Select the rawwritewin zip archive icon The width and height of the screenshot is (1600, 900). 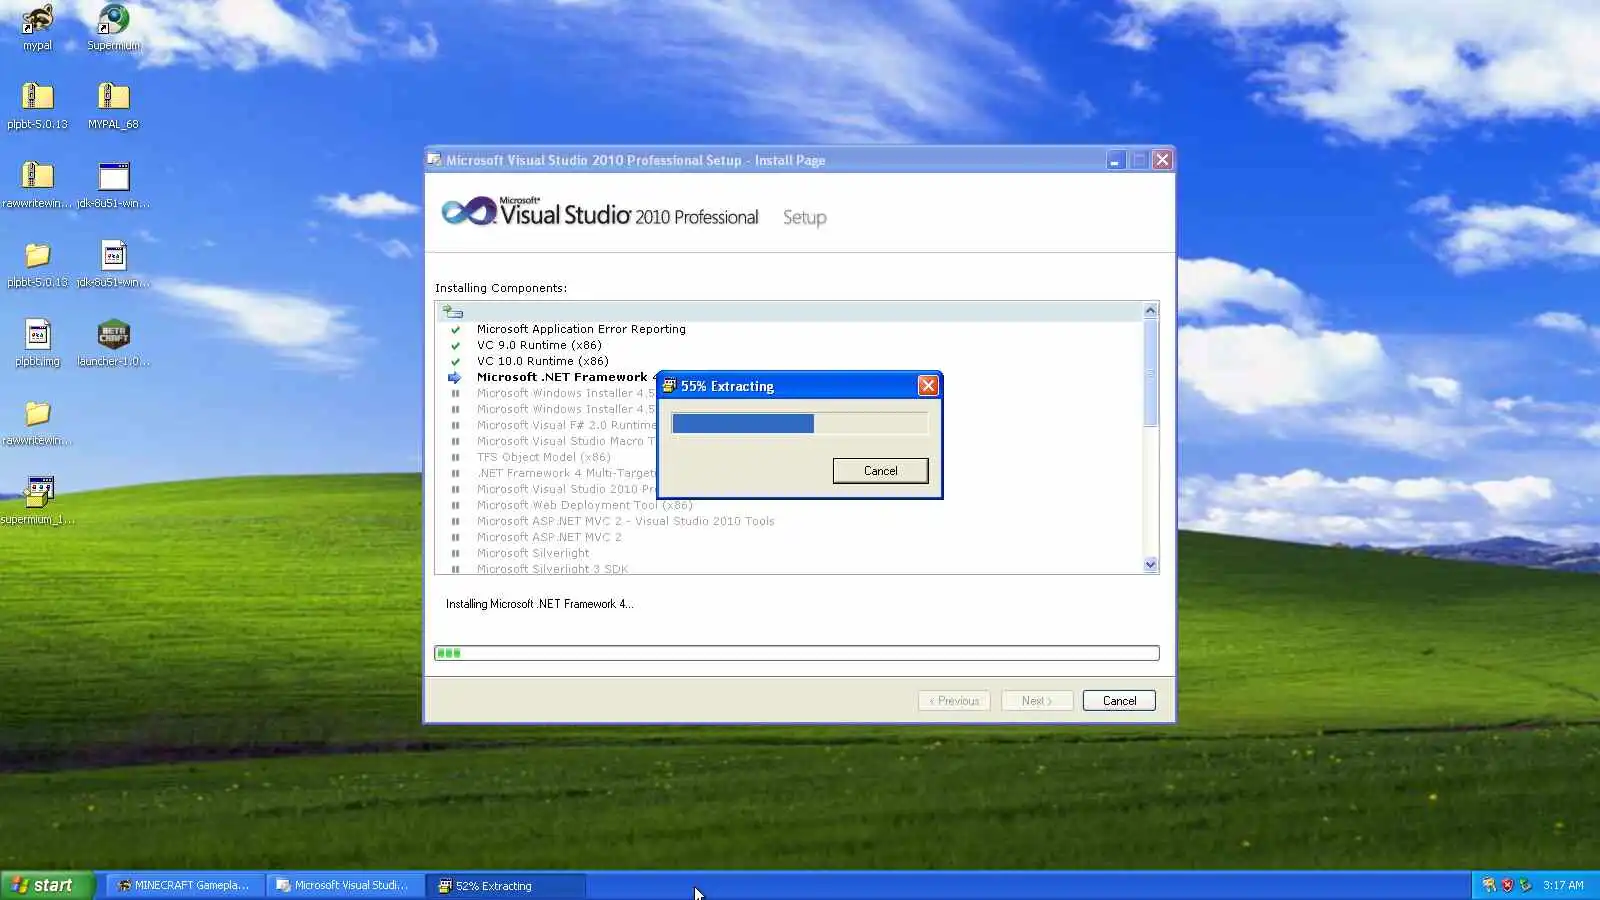[x=37, y=176]
